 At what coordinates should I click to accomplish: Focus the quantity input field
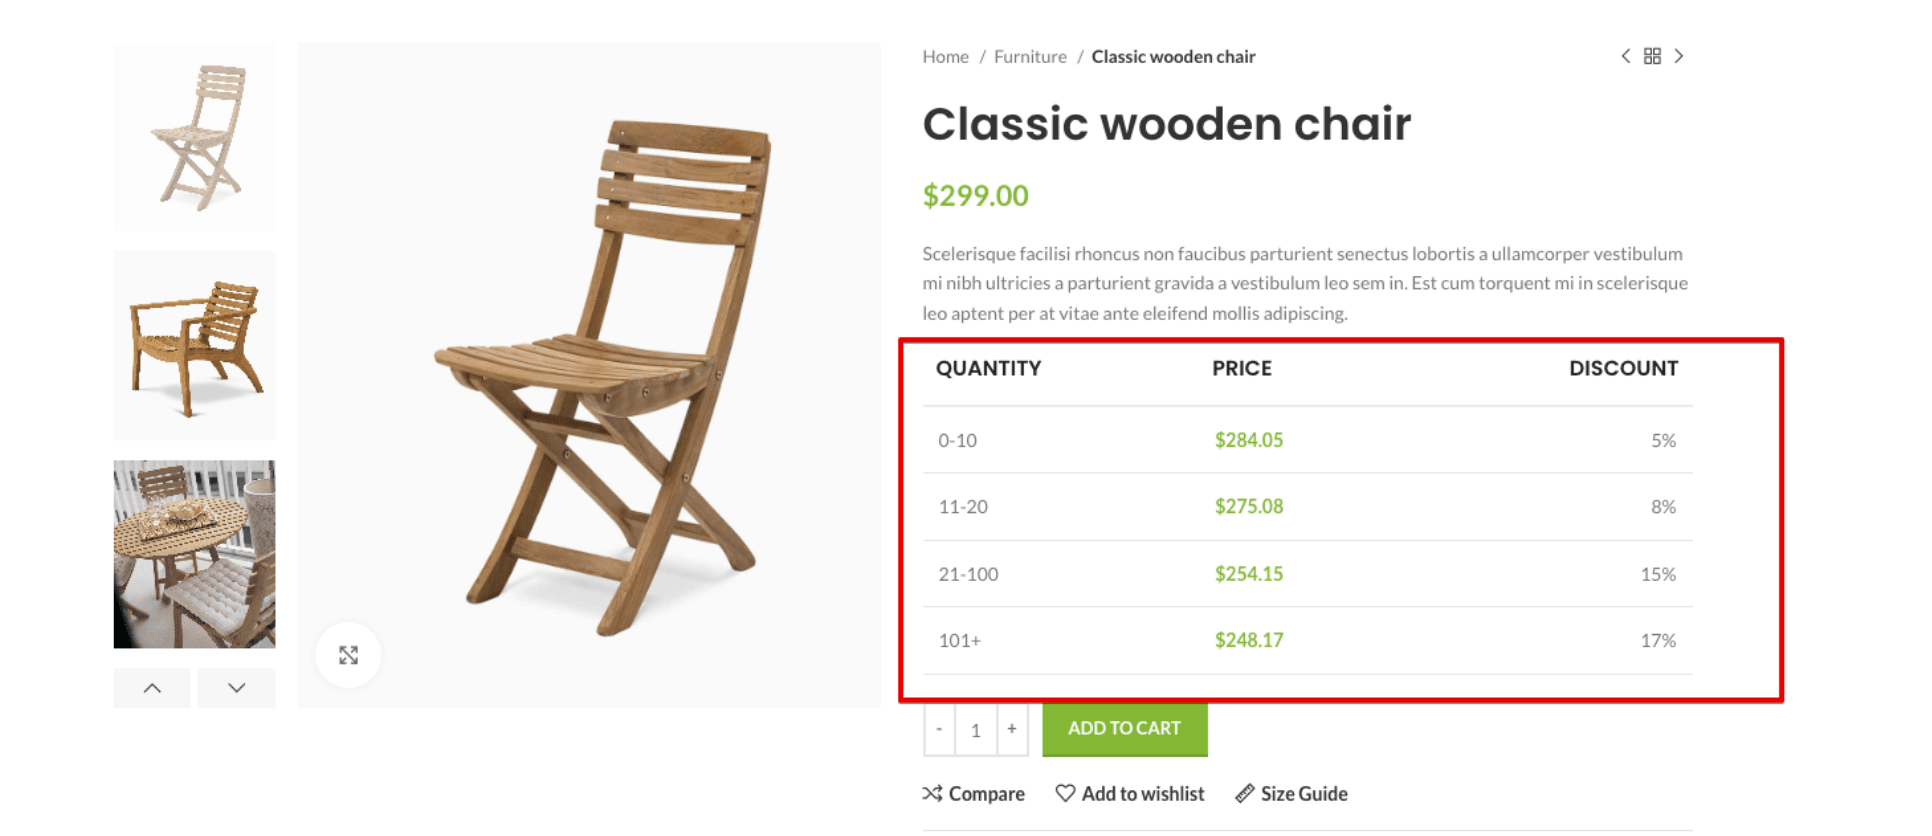click(976, 729)
